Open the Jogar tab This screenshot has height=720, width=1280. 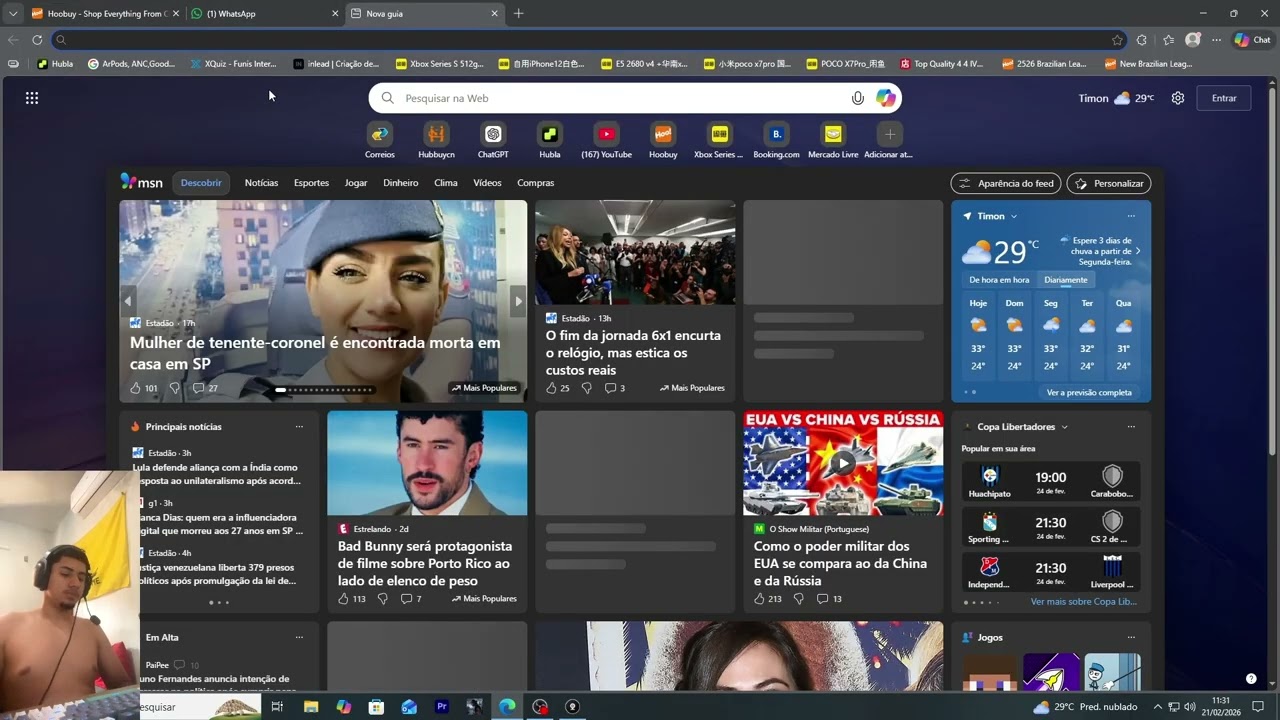(356, 183)
